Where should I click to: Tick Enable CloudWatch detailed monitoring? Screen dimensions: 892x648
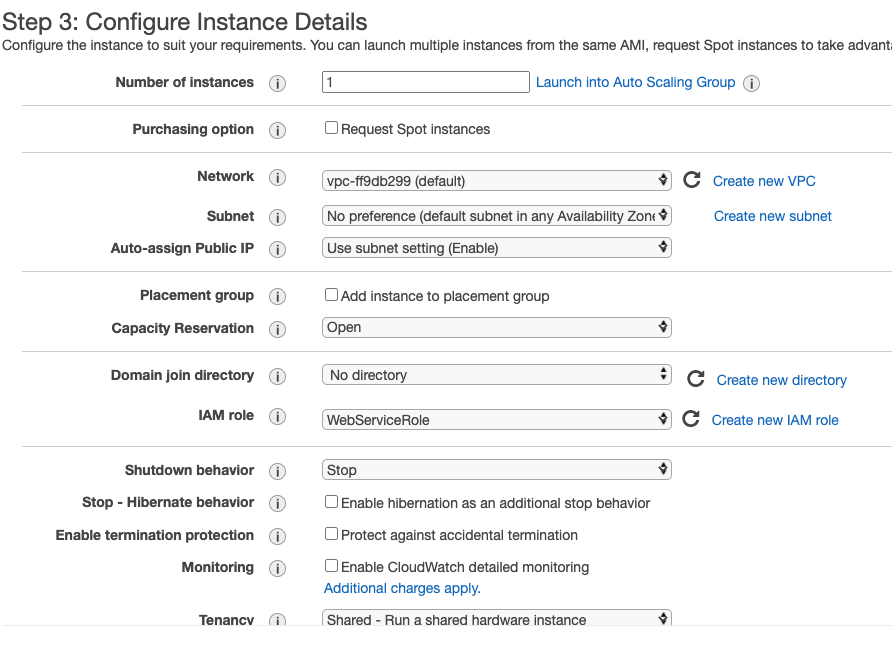pyautogui.click(x=331, y=566)
